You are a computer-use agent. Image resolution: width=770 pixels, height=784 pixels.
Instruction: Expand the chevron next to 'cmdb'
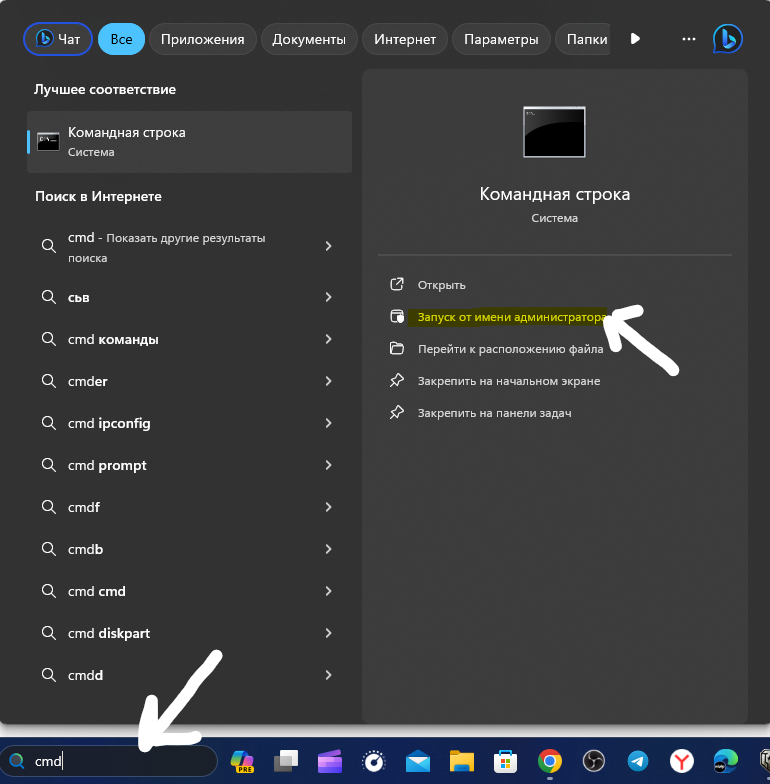coord(328,549)
